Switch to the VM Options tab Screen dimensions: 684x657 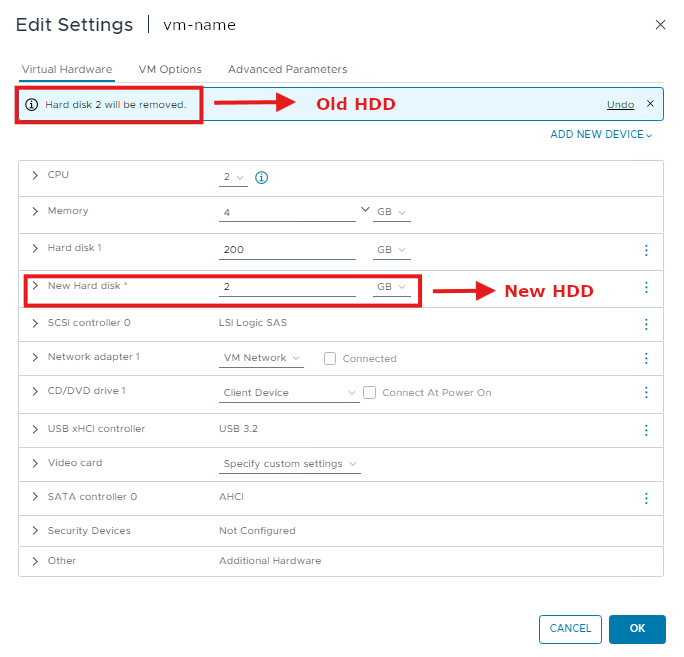(170, 70)
